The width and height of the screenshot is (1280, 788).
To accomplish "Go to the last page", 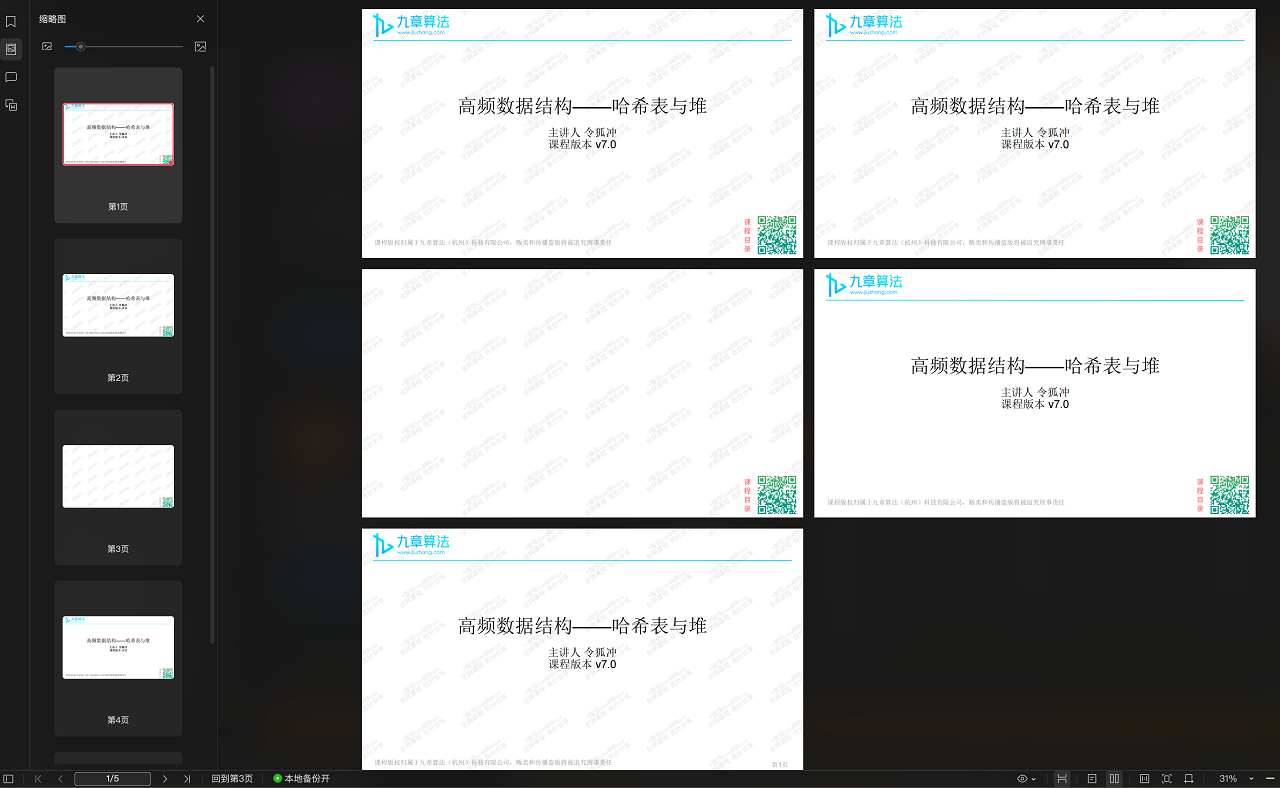I will pyautogui.click(x=187, y=779).
